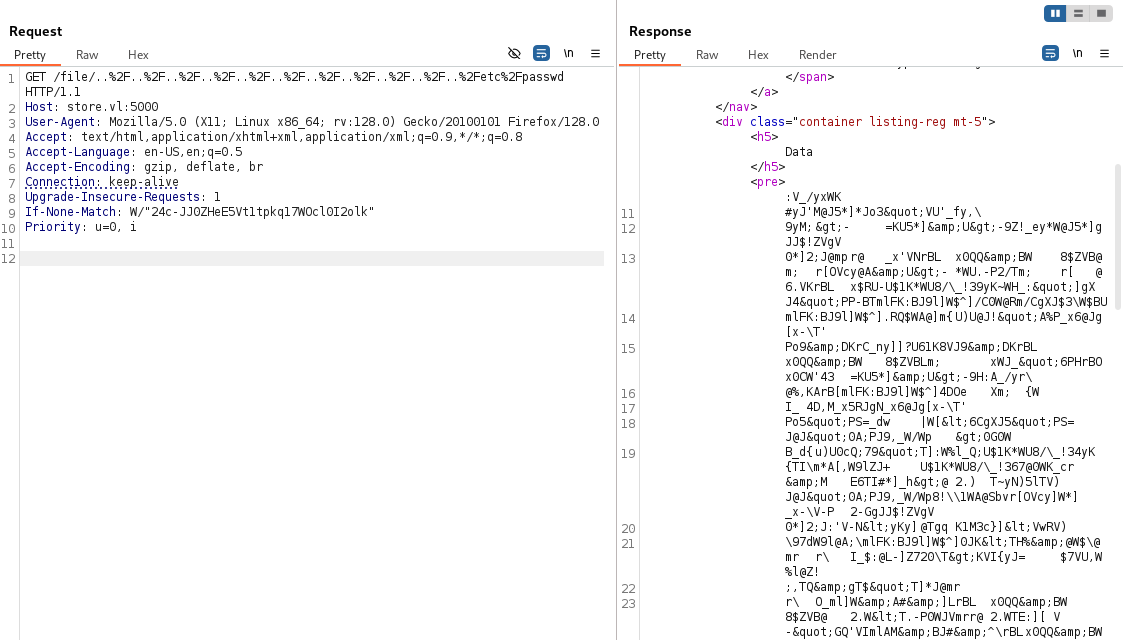Click the opening pre tag in Response
Viewport: 1123px width, 640px height.
(x=768, y=182)
